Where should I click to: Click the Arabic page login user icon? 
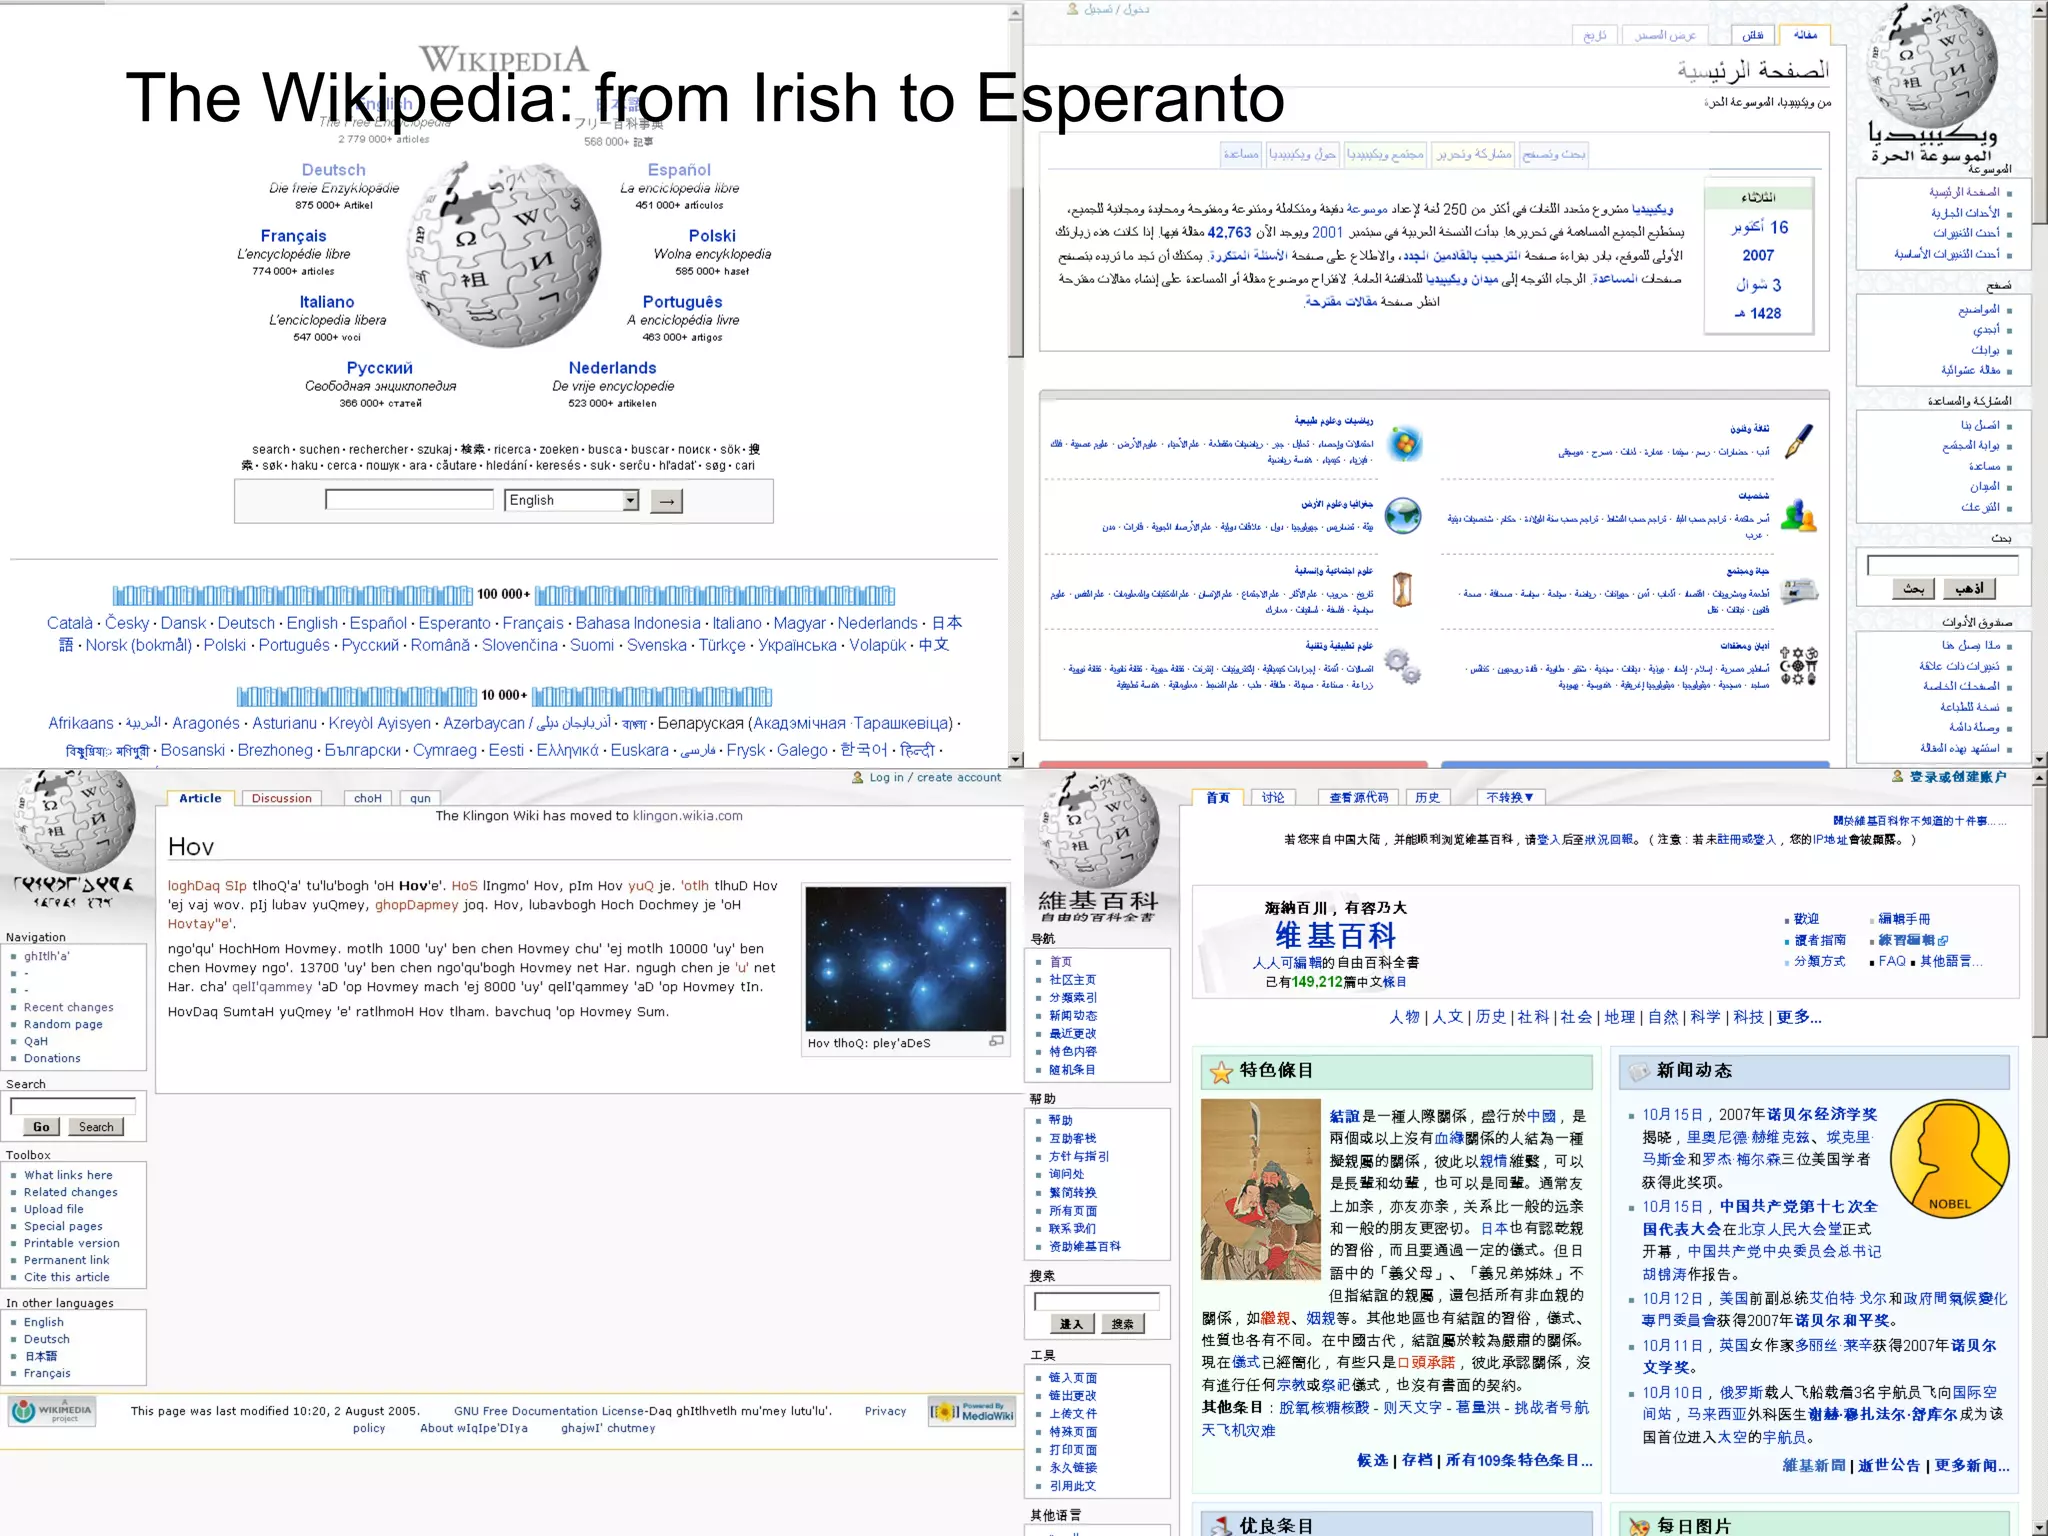click(1073, 9)
